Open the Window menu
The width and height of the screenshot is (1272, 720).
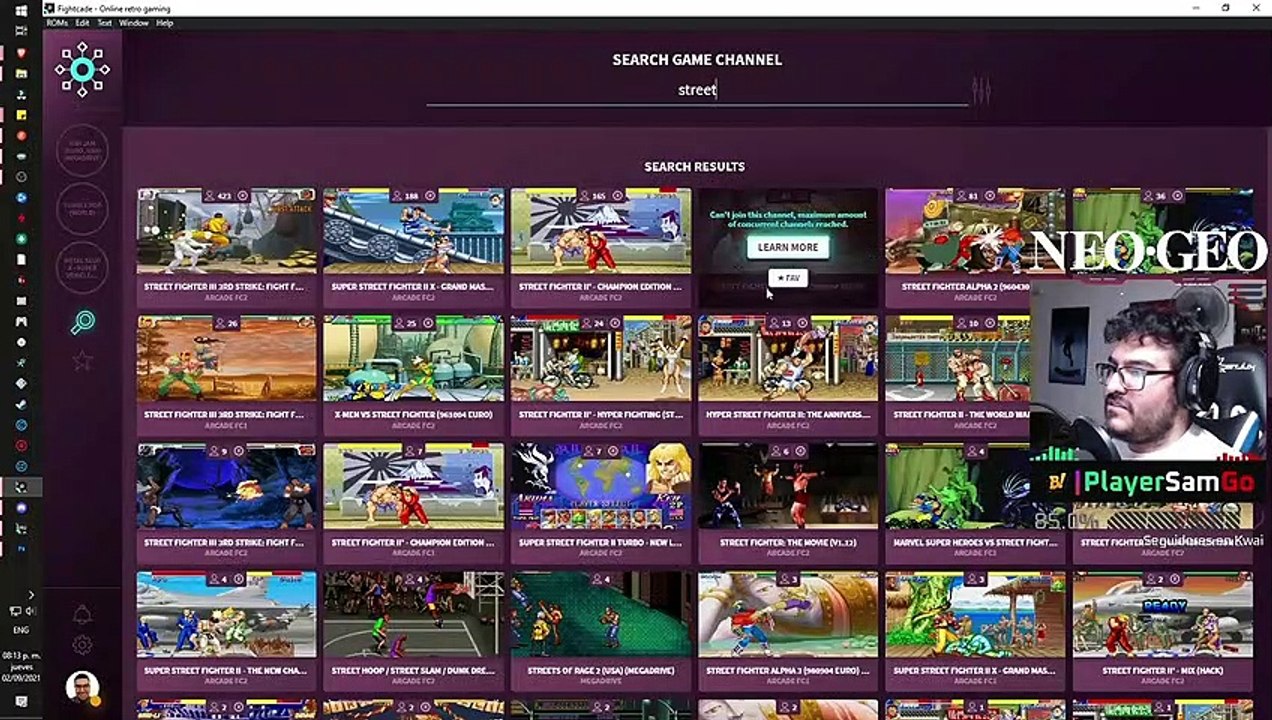click(134, 23)
